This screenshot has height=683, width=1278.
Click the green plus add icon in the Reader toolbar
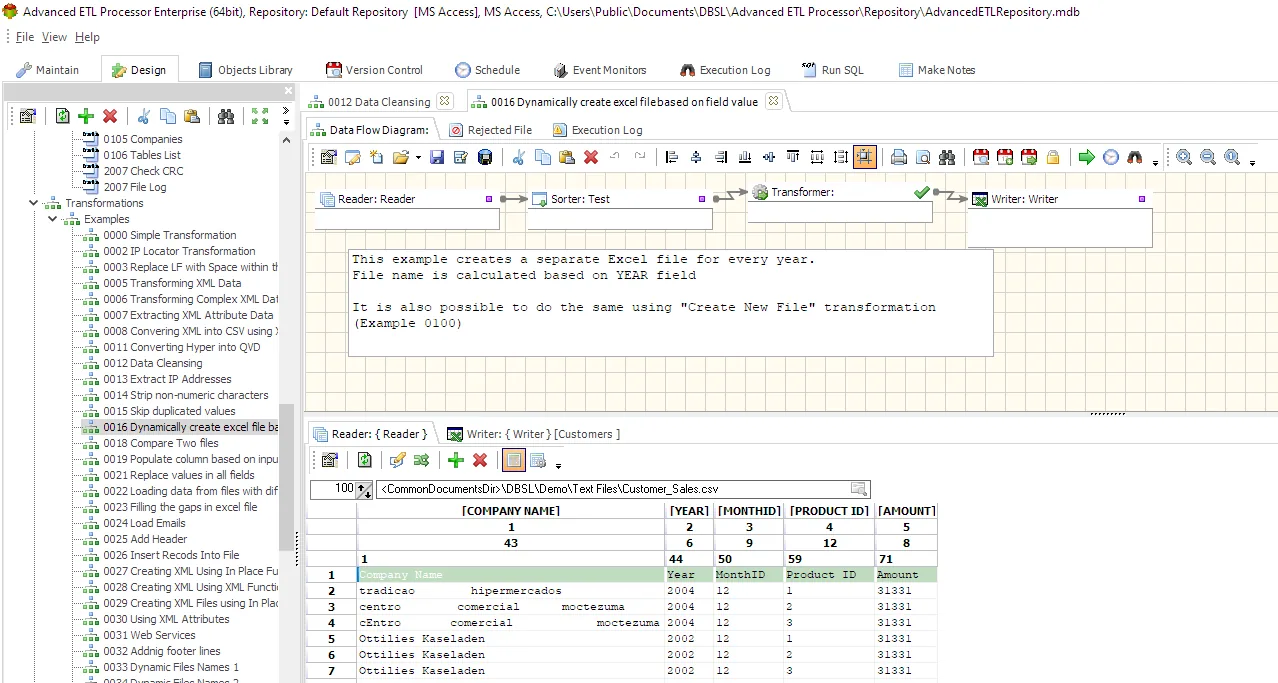point(456,460)
